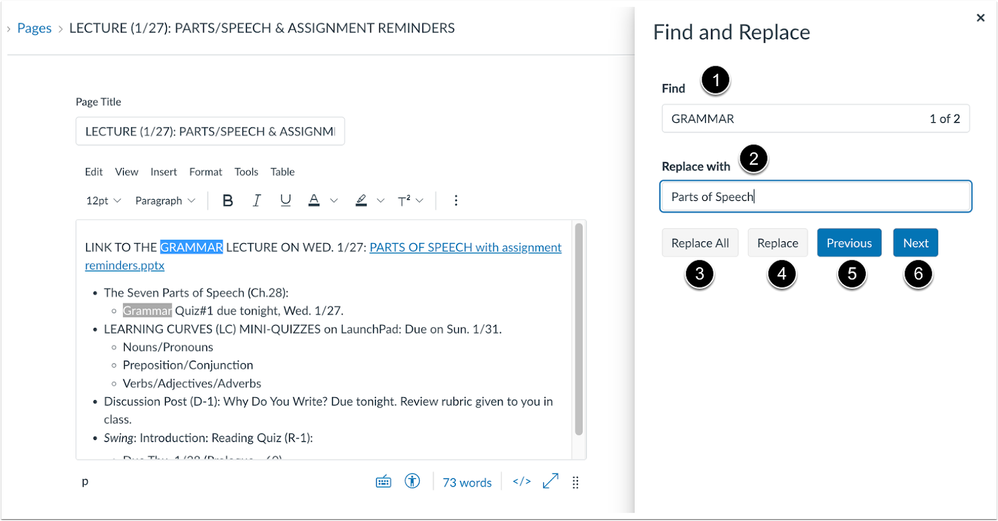Toggle bold formatting in the editor toolbar
The height and width of the screenshot is (521, 998).
tap(228, 201)
